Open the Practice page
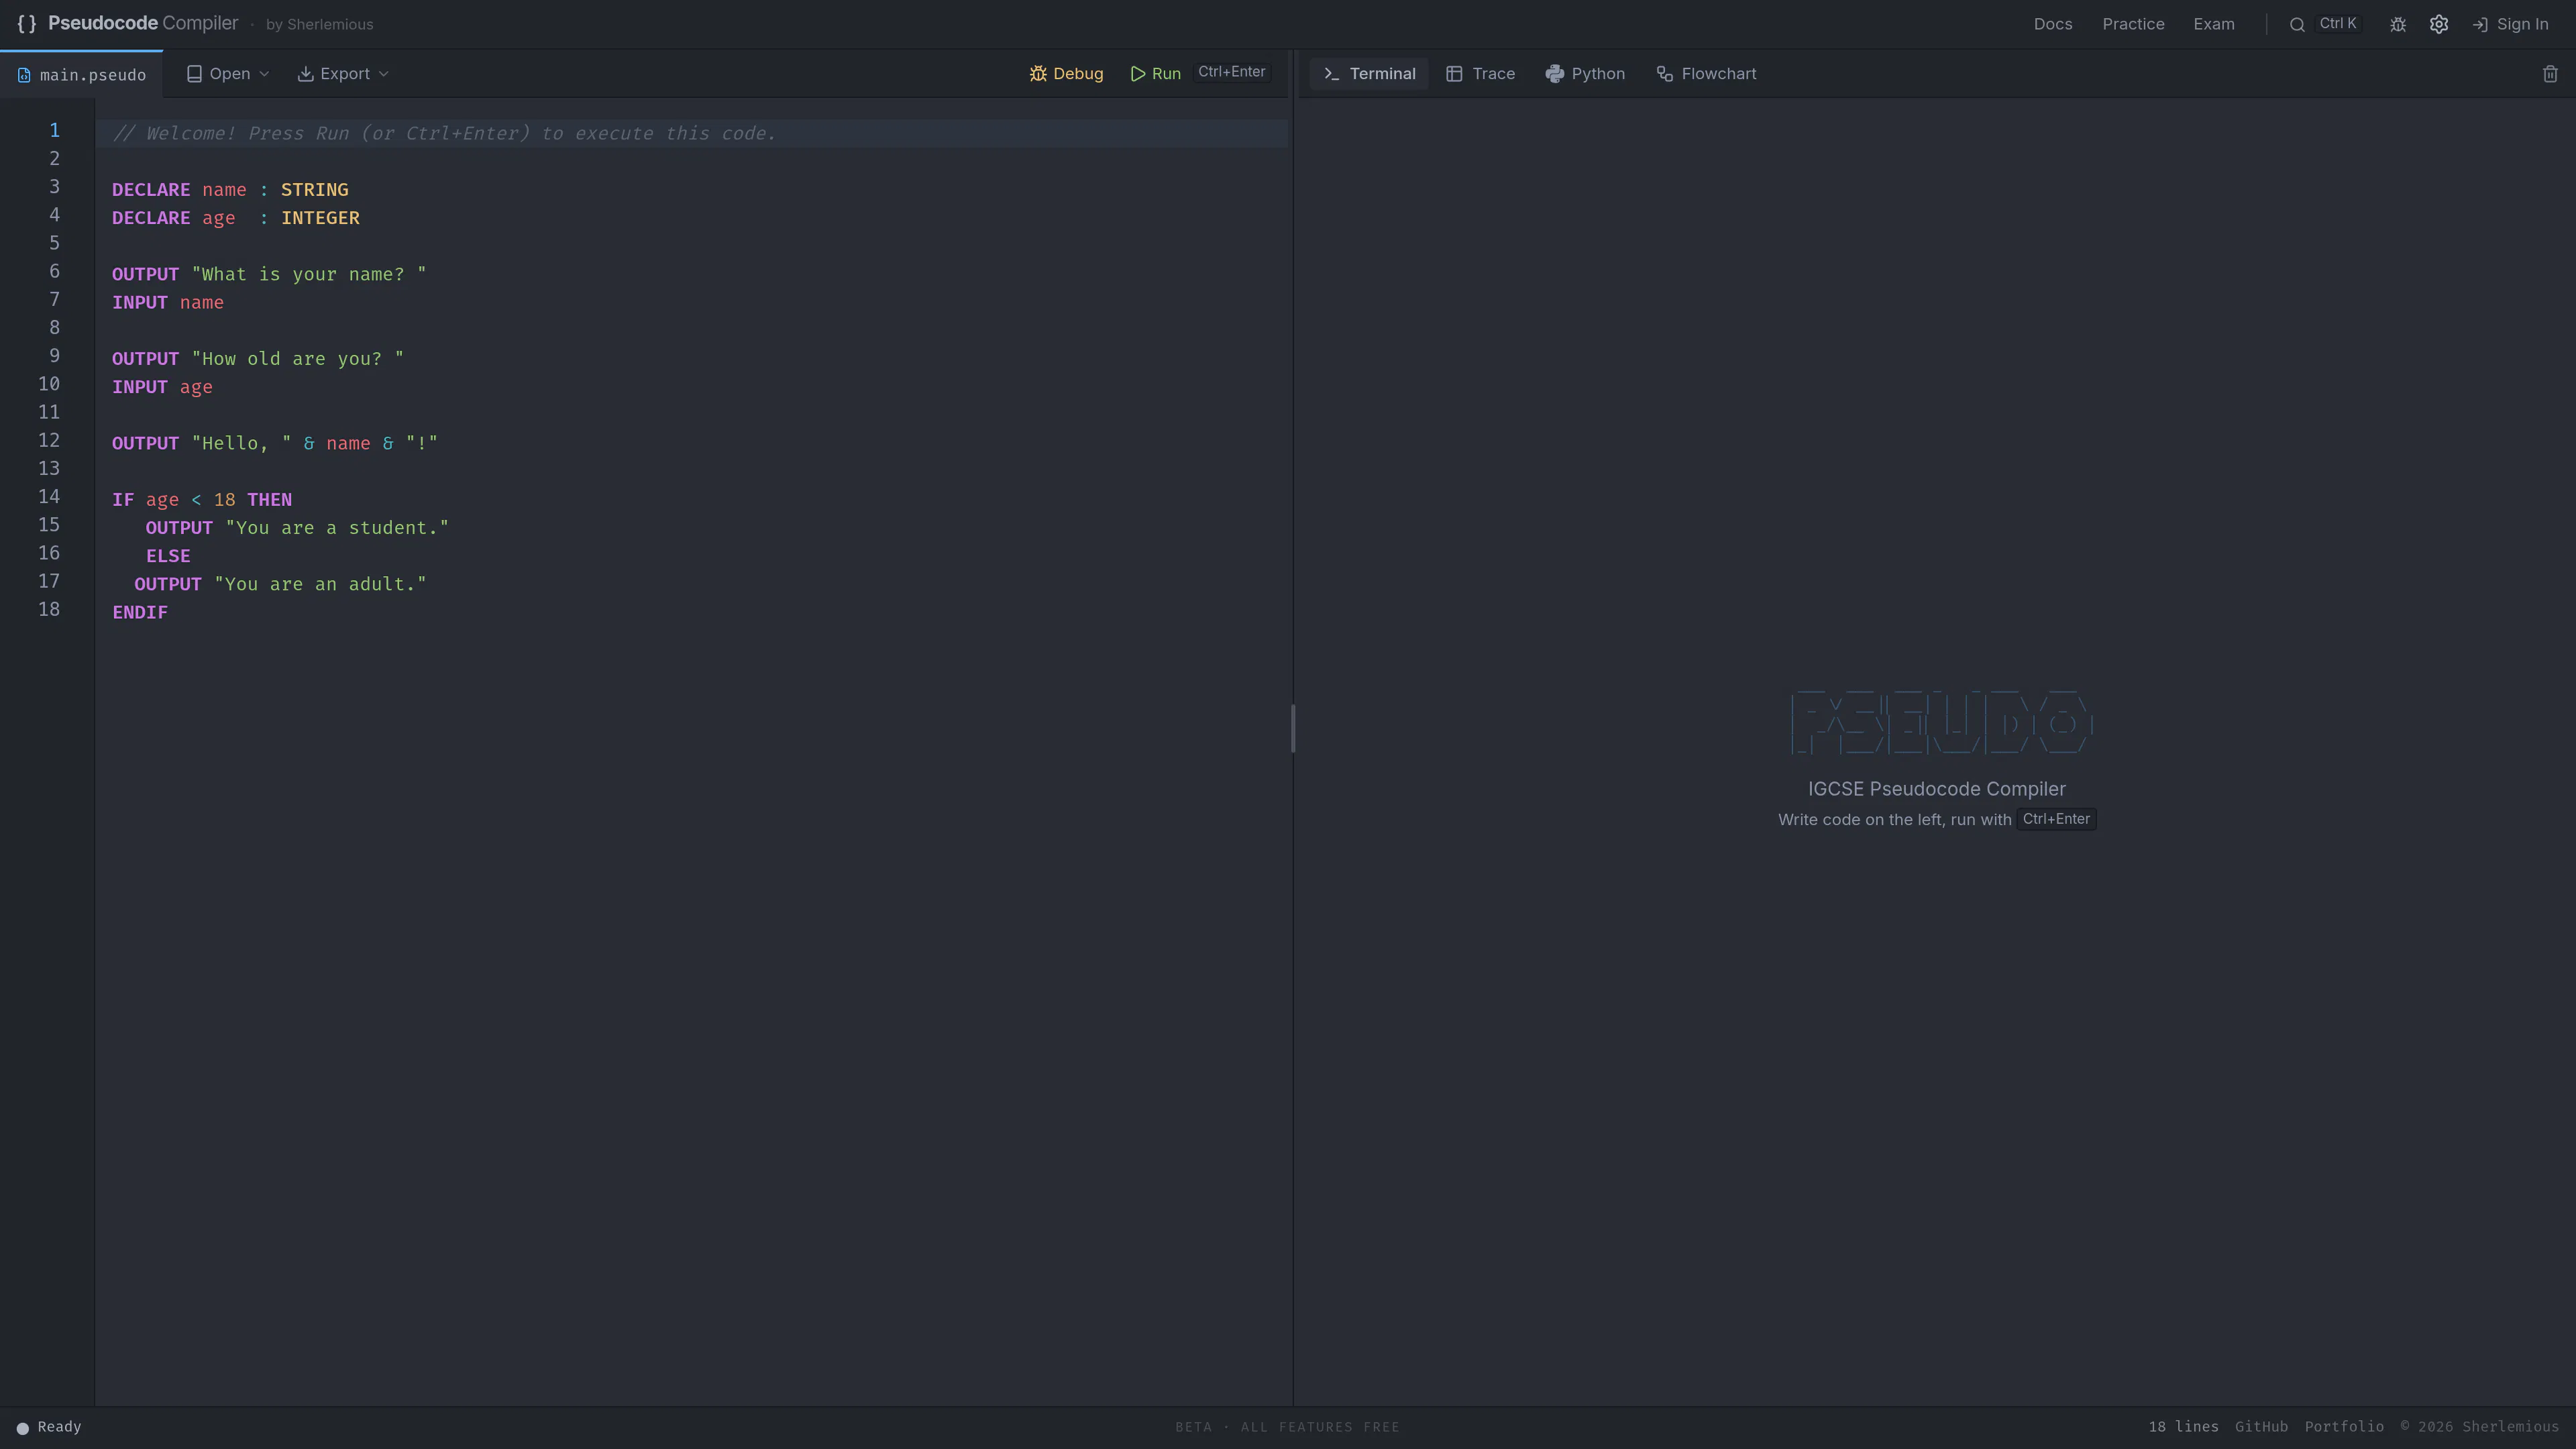 tap(2133, 24)
